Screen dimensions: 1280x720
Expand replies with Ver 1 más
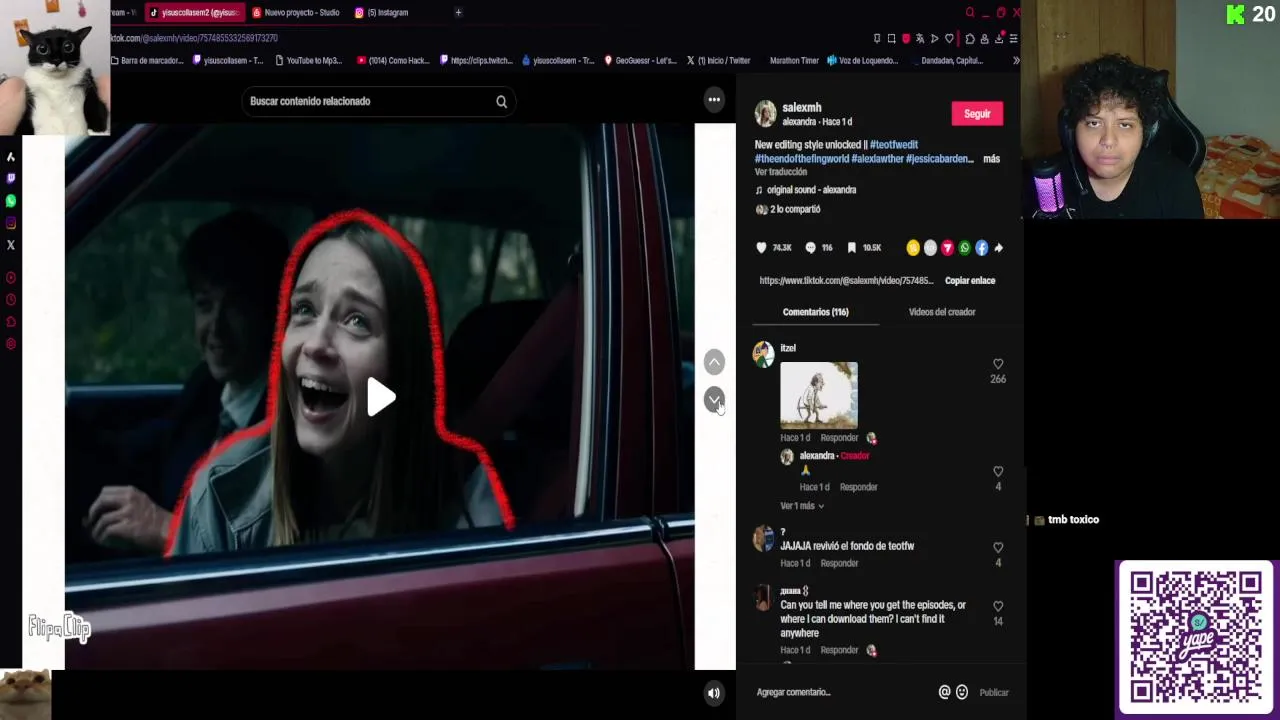pos(802,506)
